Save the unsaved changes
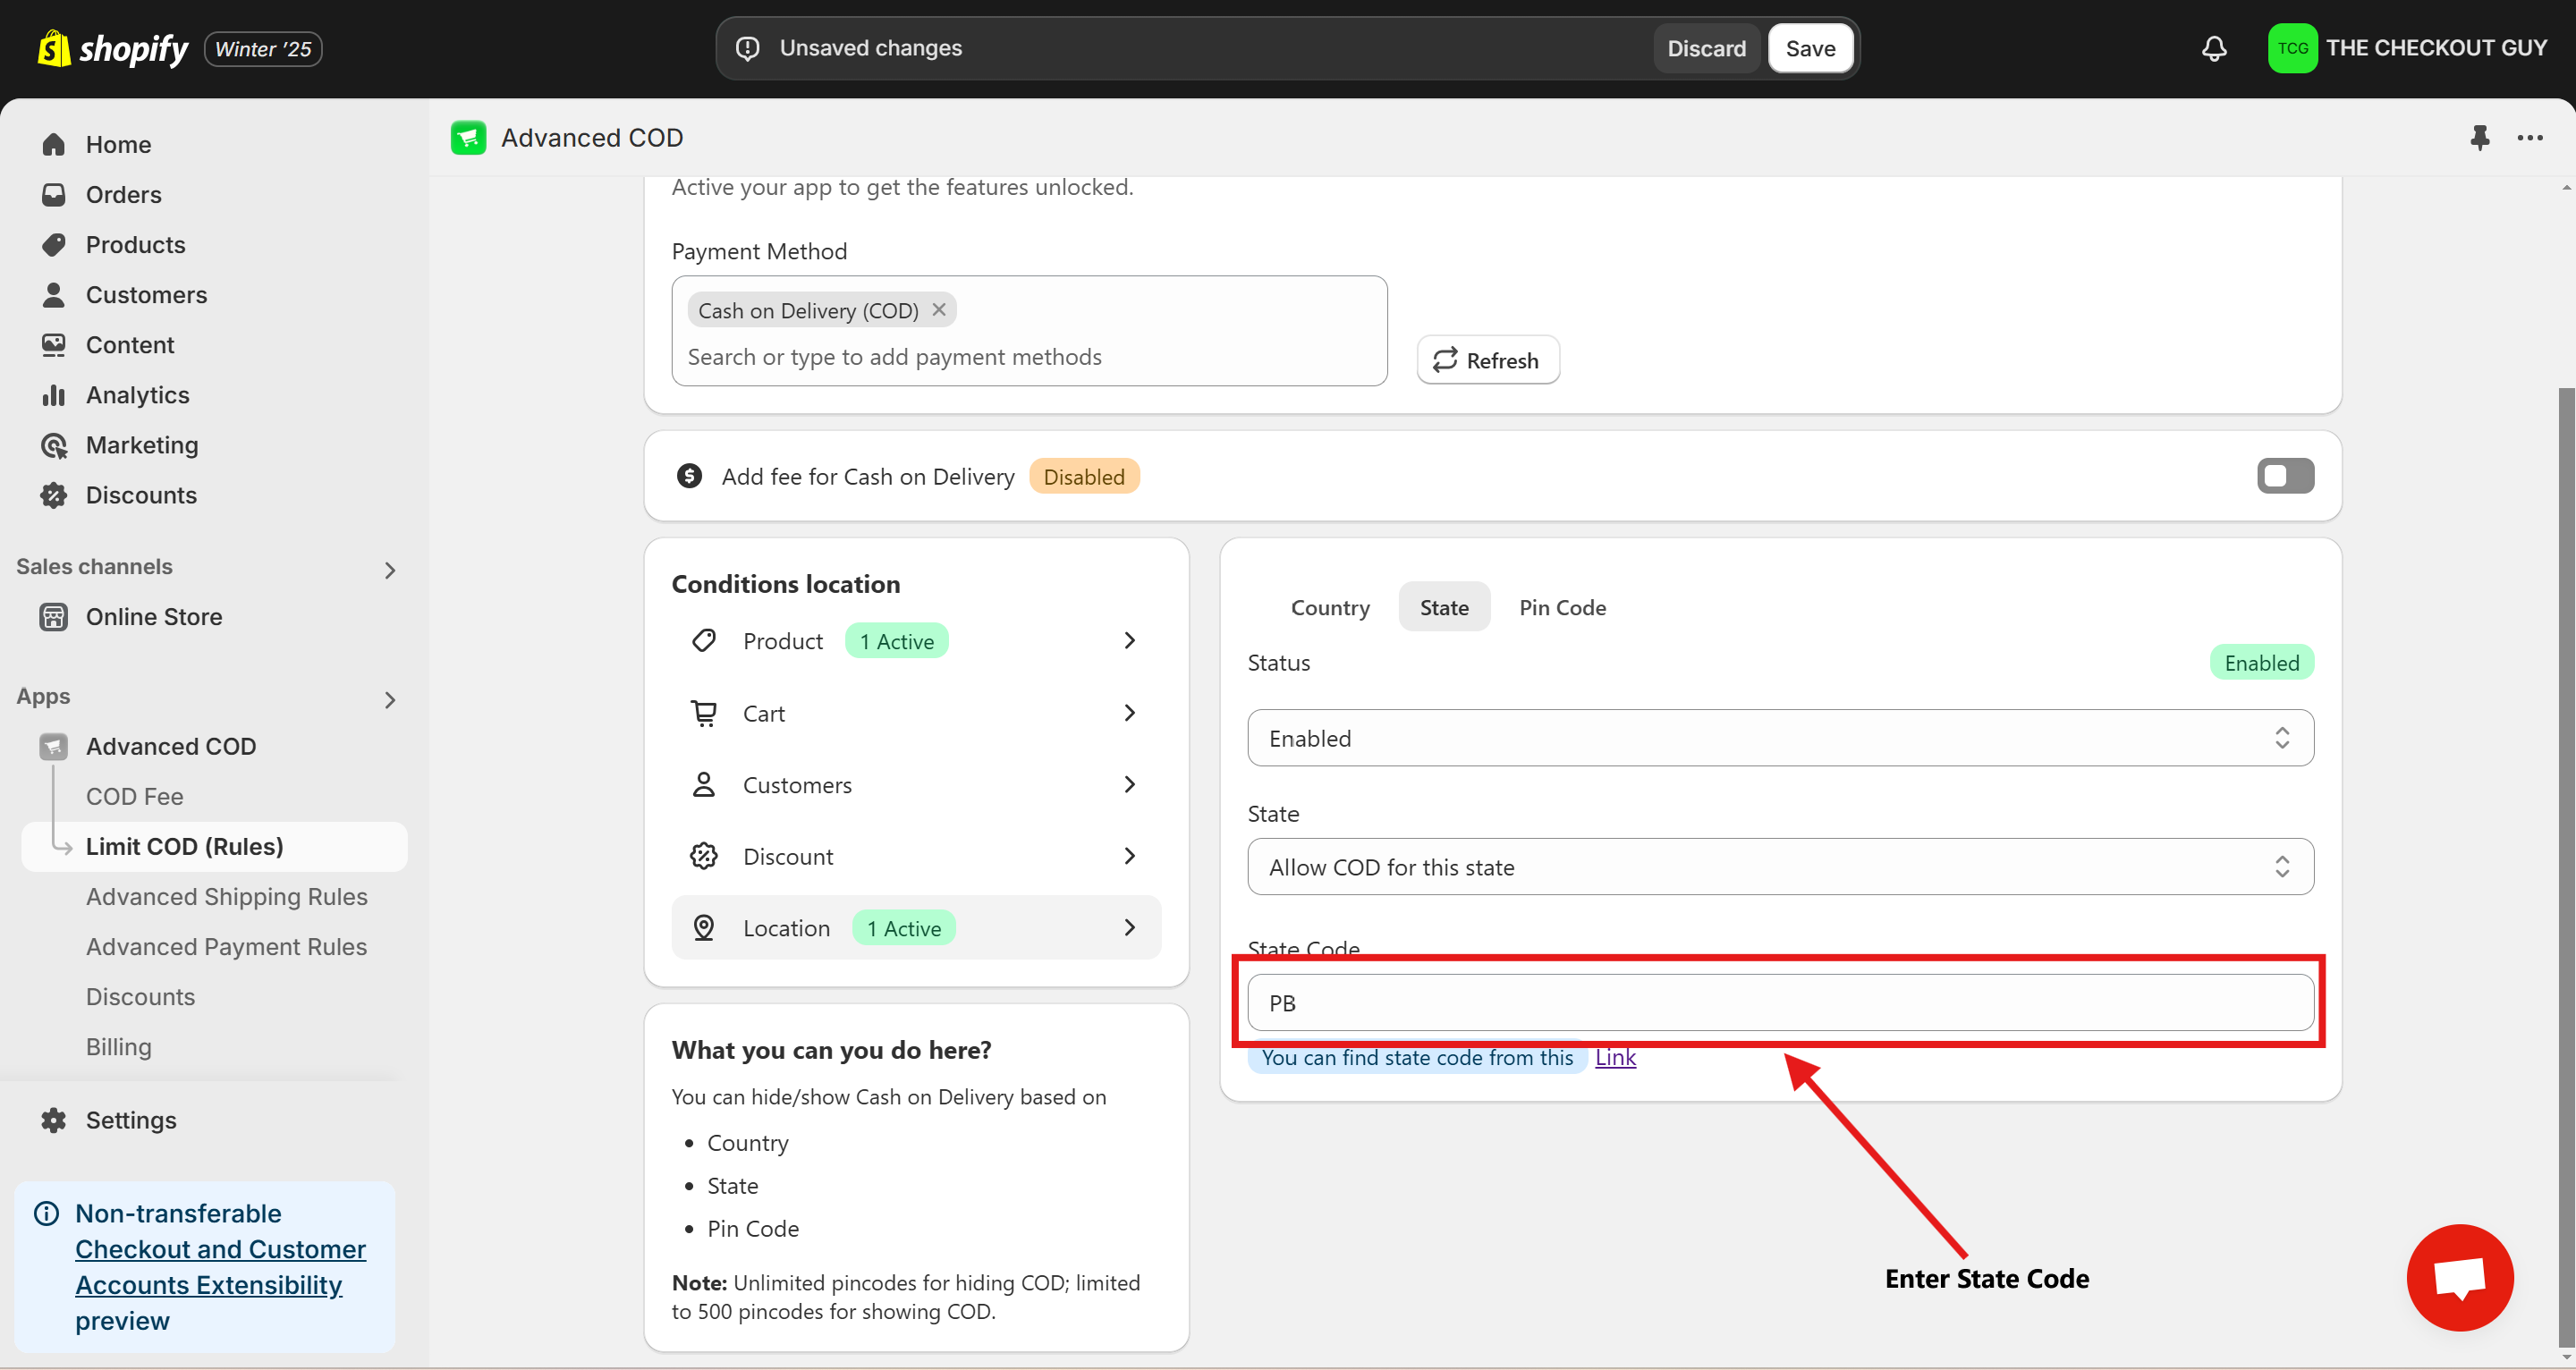Viewport: 2576px width, 1370px height. point(1810,48)
